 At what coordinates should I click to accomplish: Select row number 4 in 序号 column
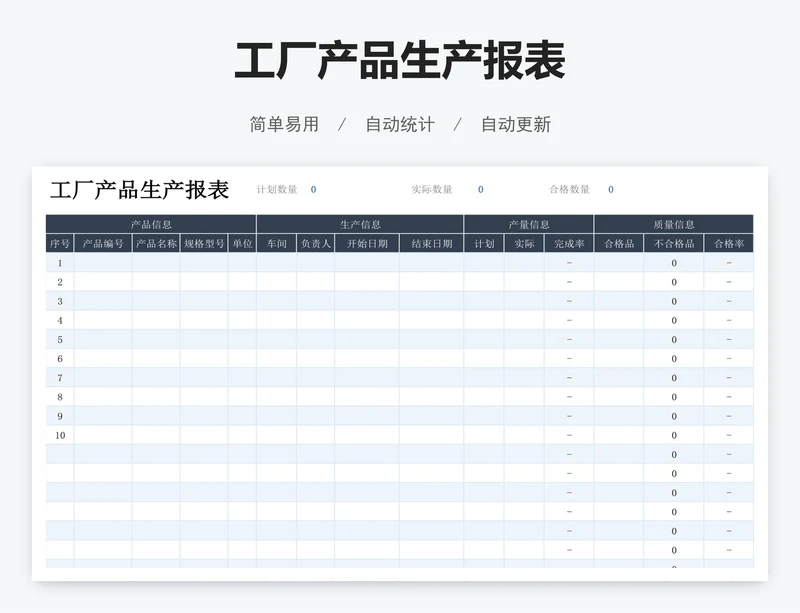(x=60, y=321)
